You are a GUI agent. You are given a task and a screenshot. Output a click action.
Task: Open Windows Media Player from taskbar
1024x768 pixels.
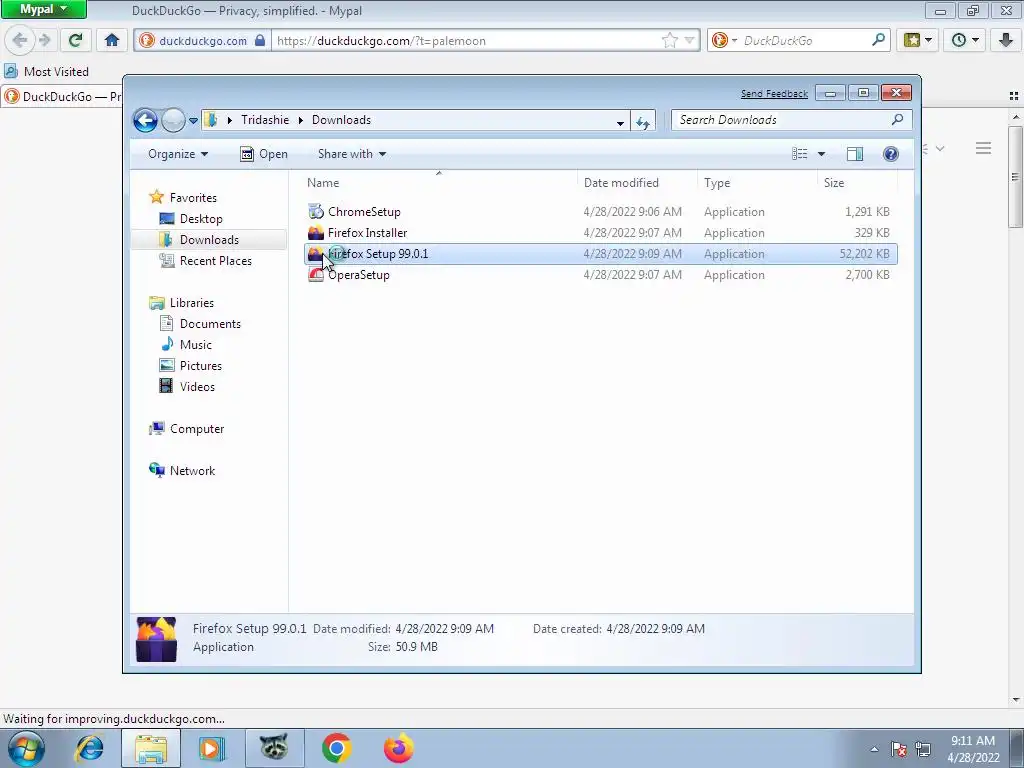[211, 748]
